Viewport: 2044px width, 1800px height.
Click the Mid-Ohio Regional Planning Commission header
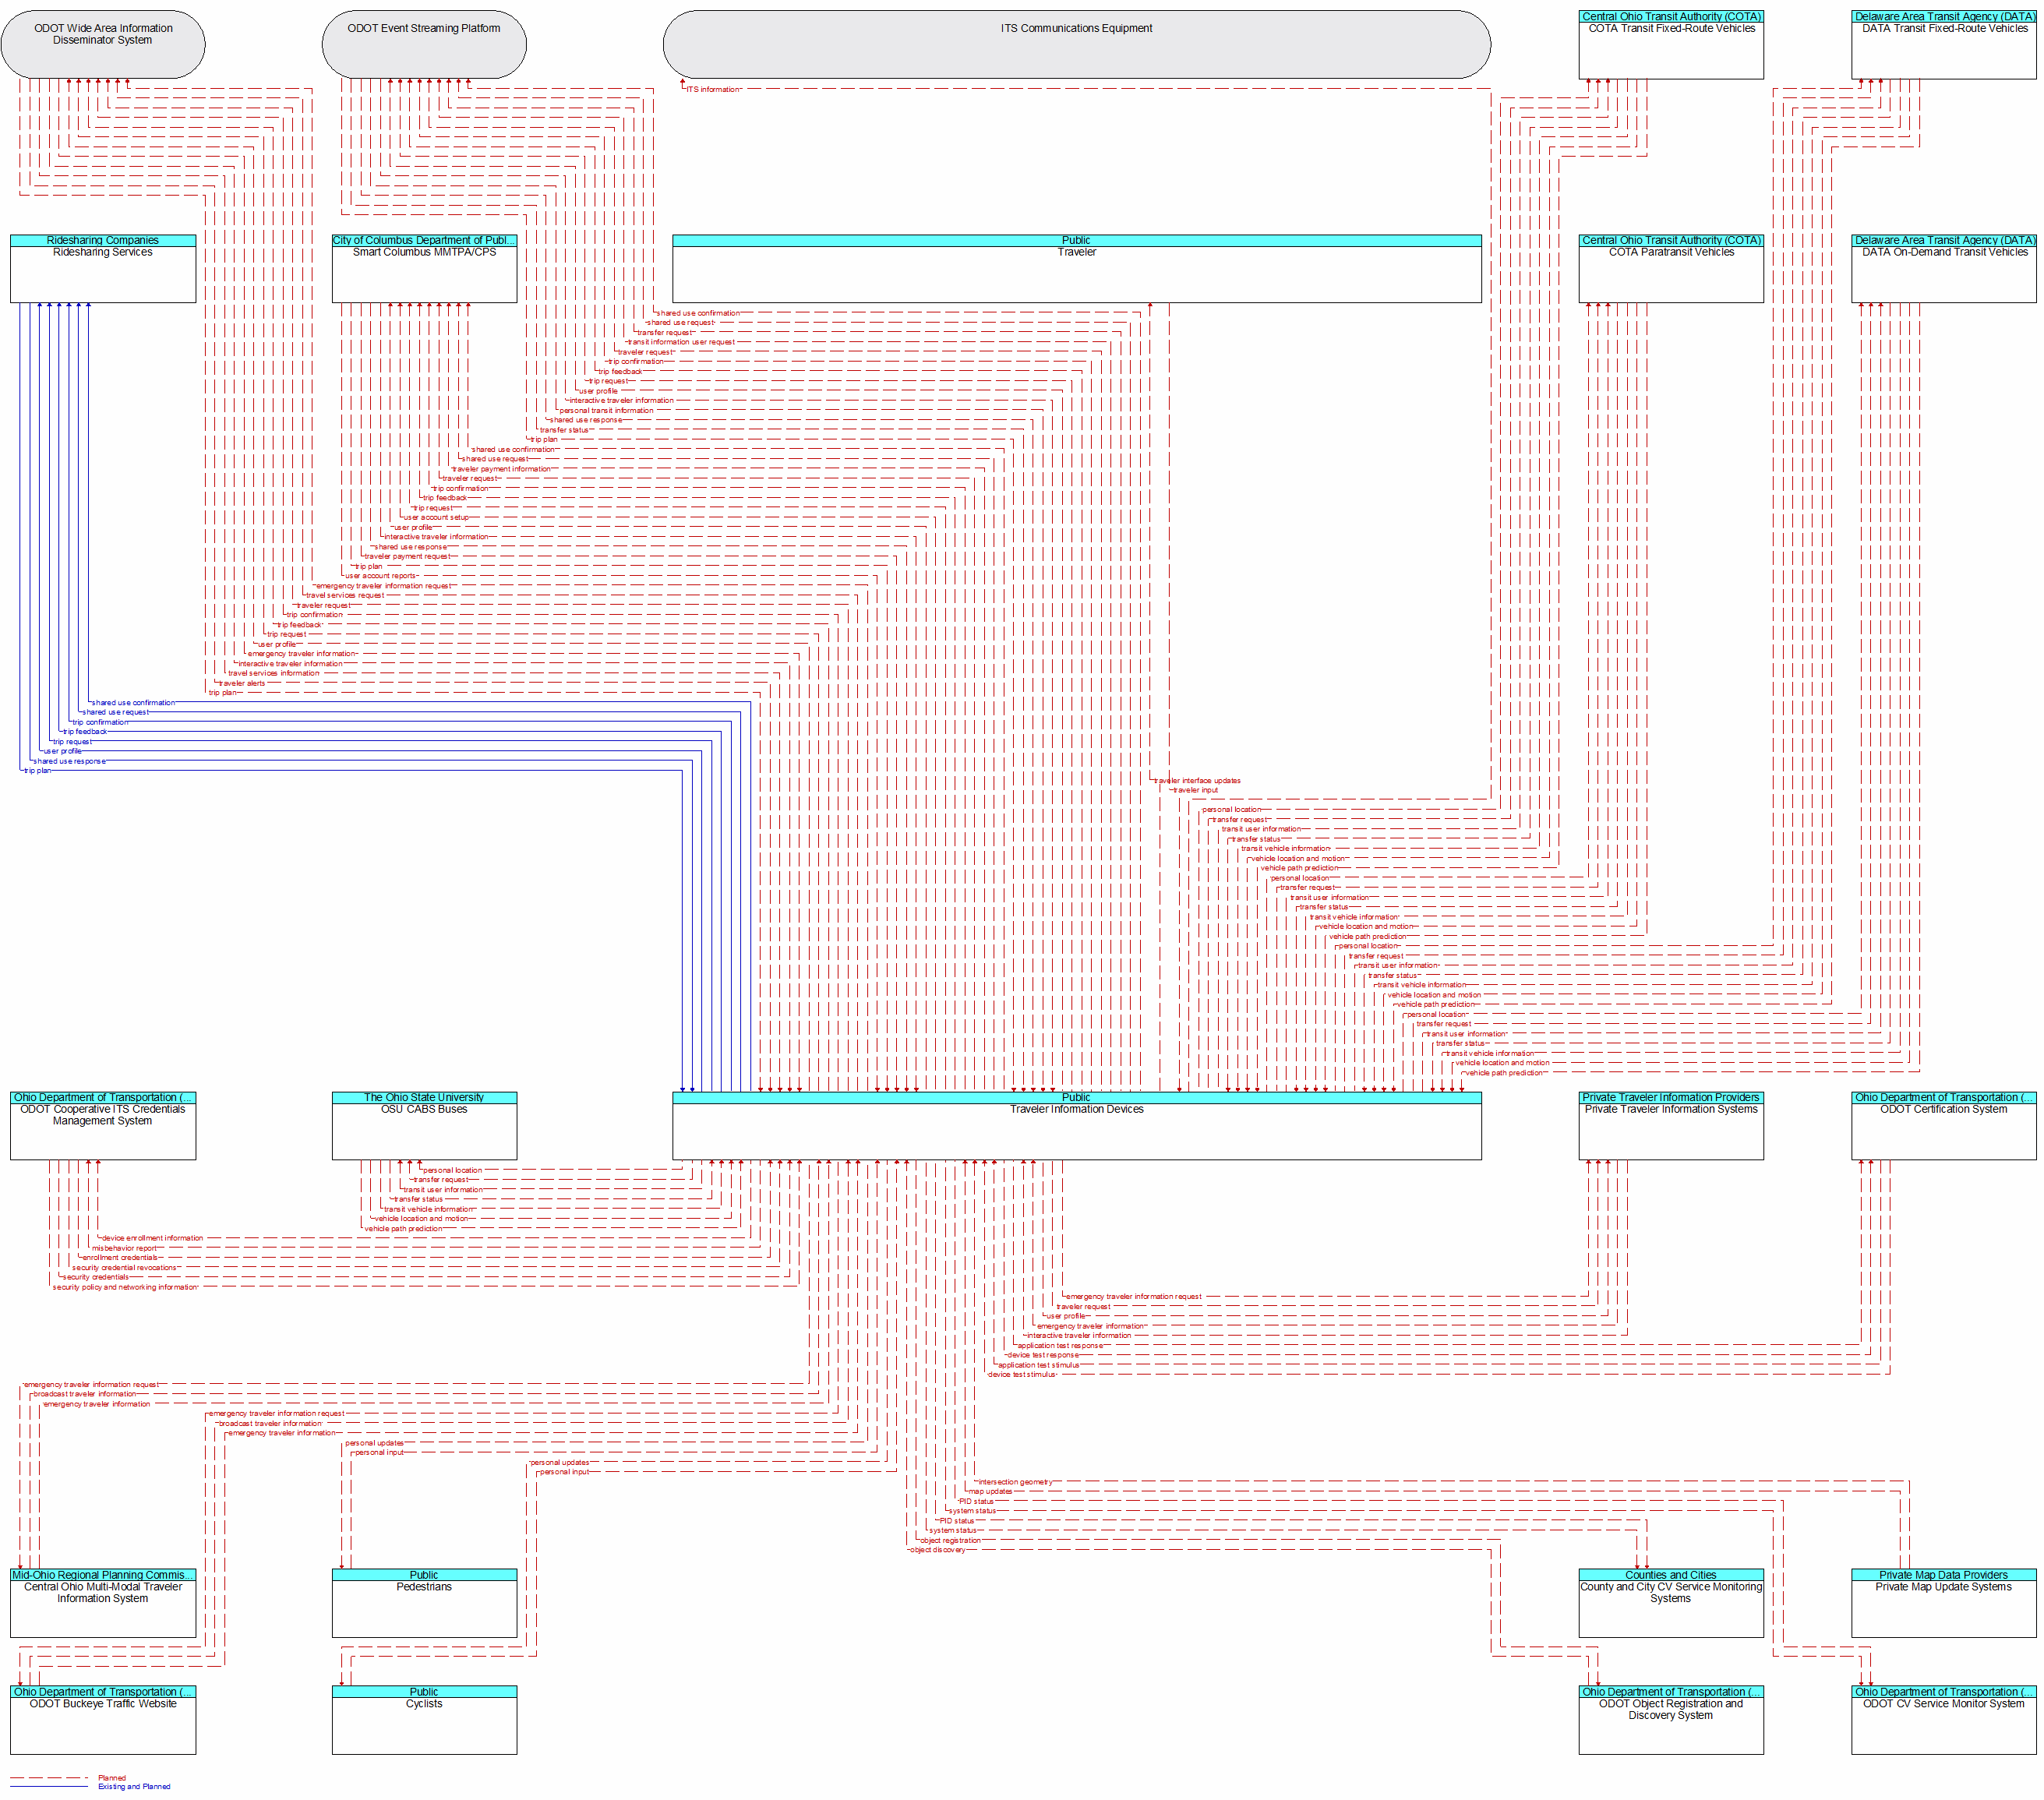tap(103, 1575)
